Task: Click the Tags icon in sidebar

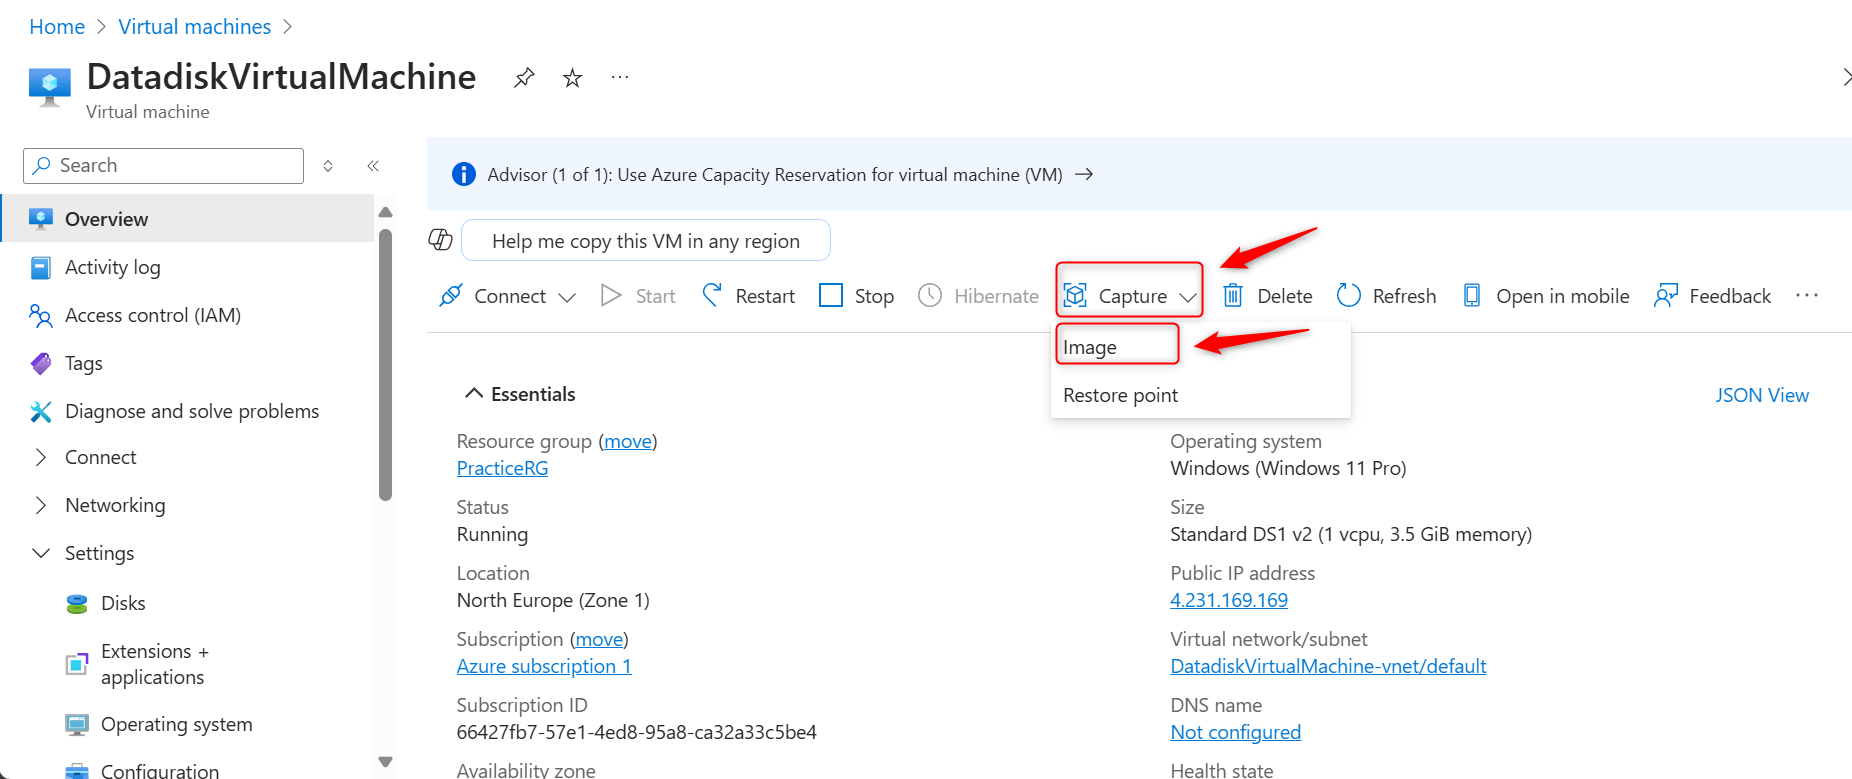Action: tap(41, 363)
